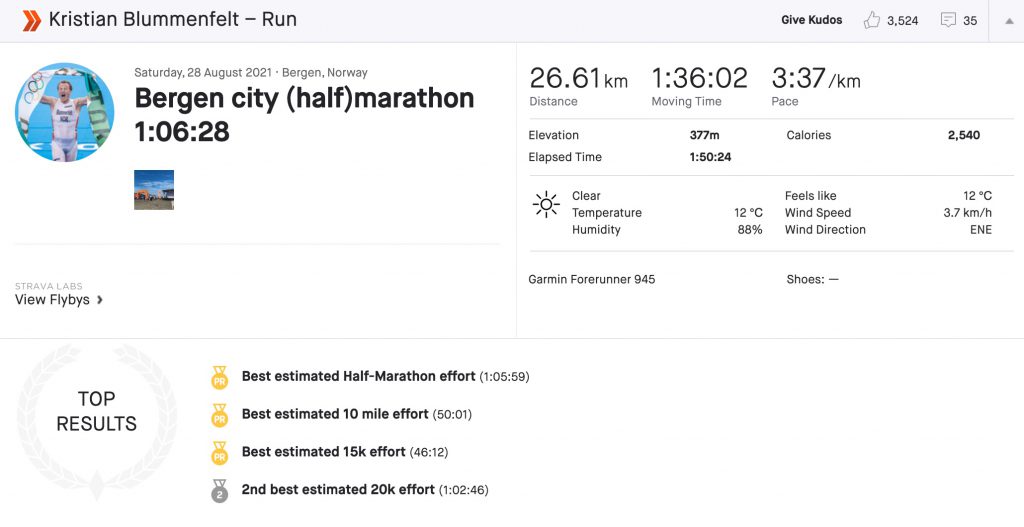Viewport: 1024px width, 527px height.
Task: Click the 10 mile PR gold medal
Action: pos(219,416)
